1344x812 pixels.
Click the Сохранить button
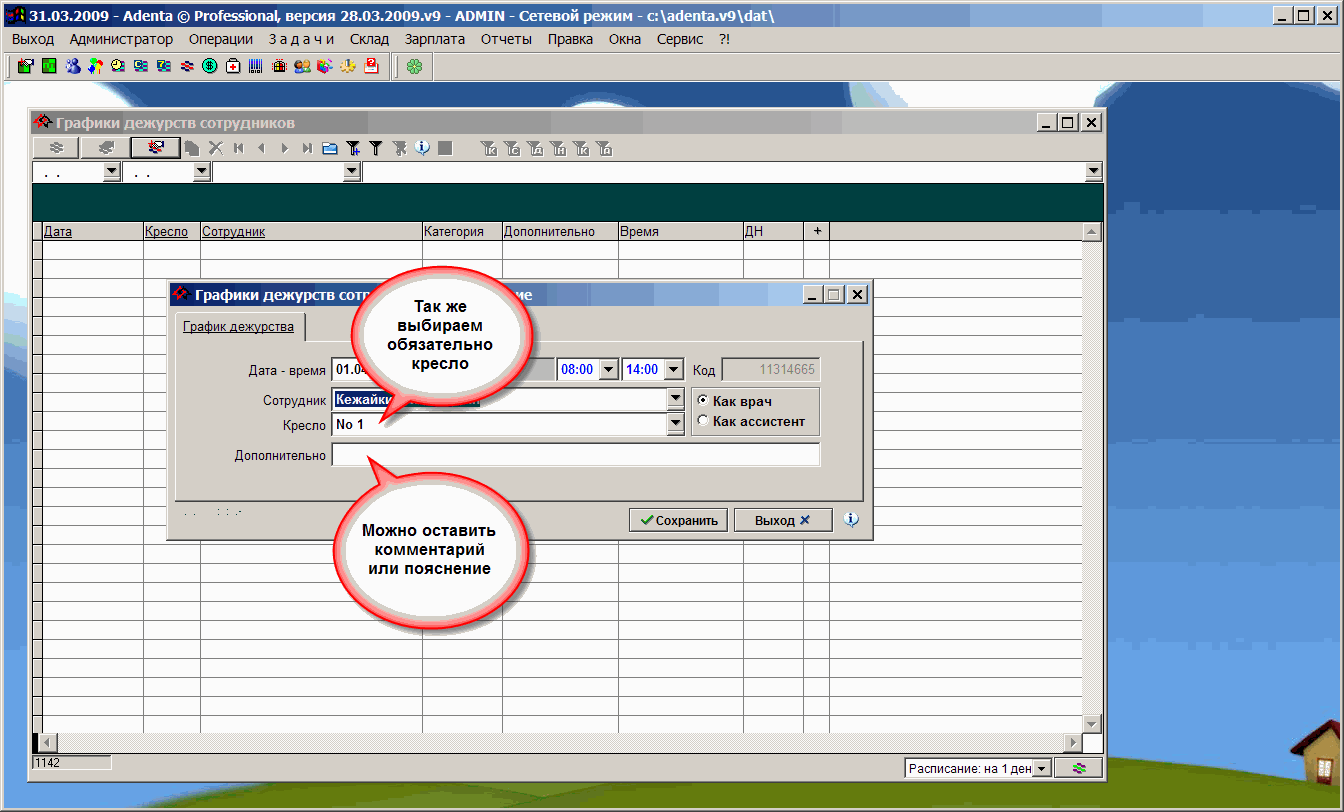click(679, 520)
